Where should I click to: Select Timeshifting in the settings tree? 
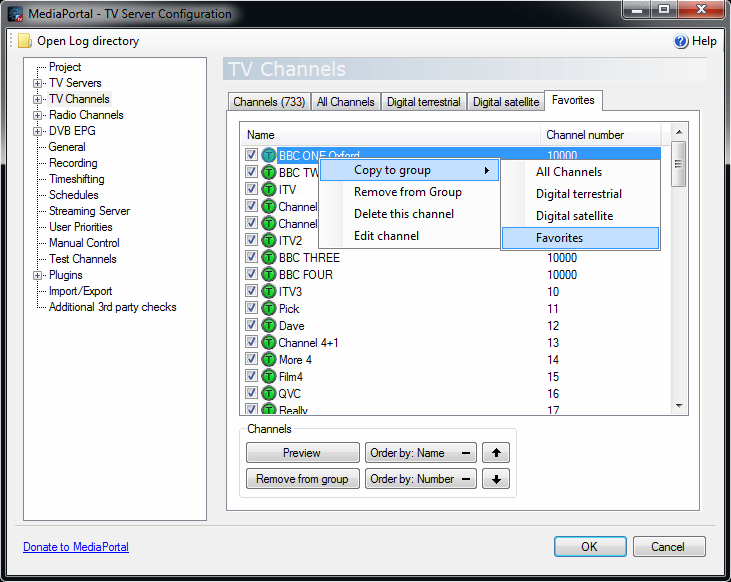(76, 179)
